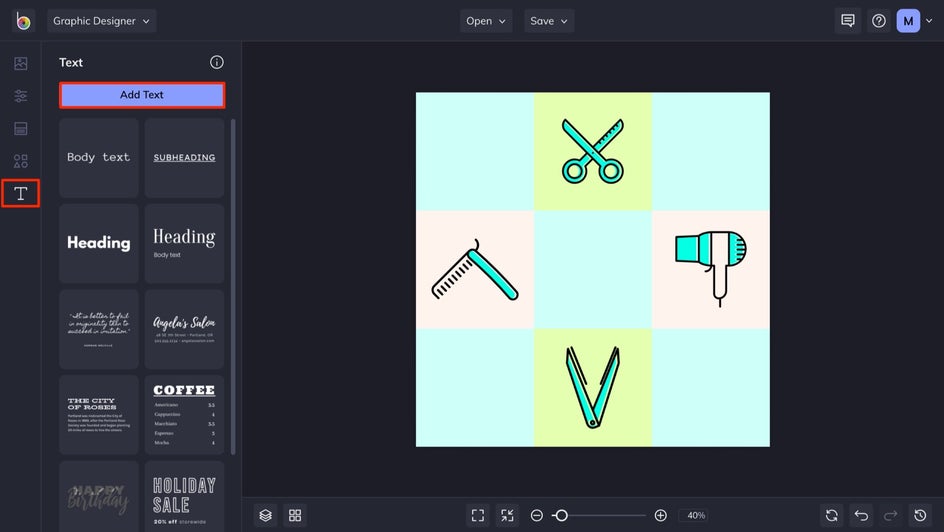Click the M user avatar
Image resolution: width=944 pixels, height=532 pixels.
908,21
